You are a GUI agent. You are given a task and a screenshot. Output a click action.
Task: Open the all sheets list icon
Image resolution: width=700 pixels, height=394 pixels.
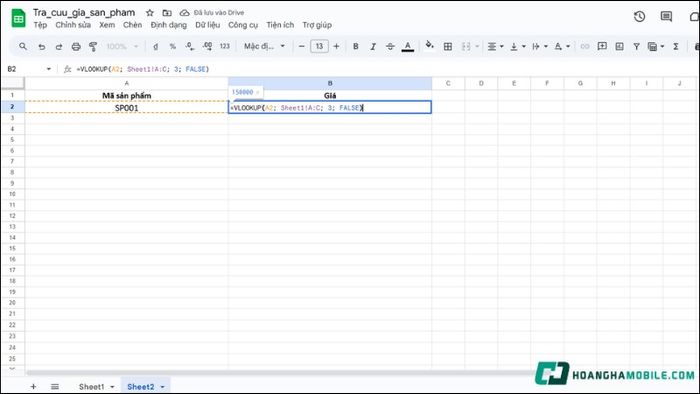coord(55,386)
